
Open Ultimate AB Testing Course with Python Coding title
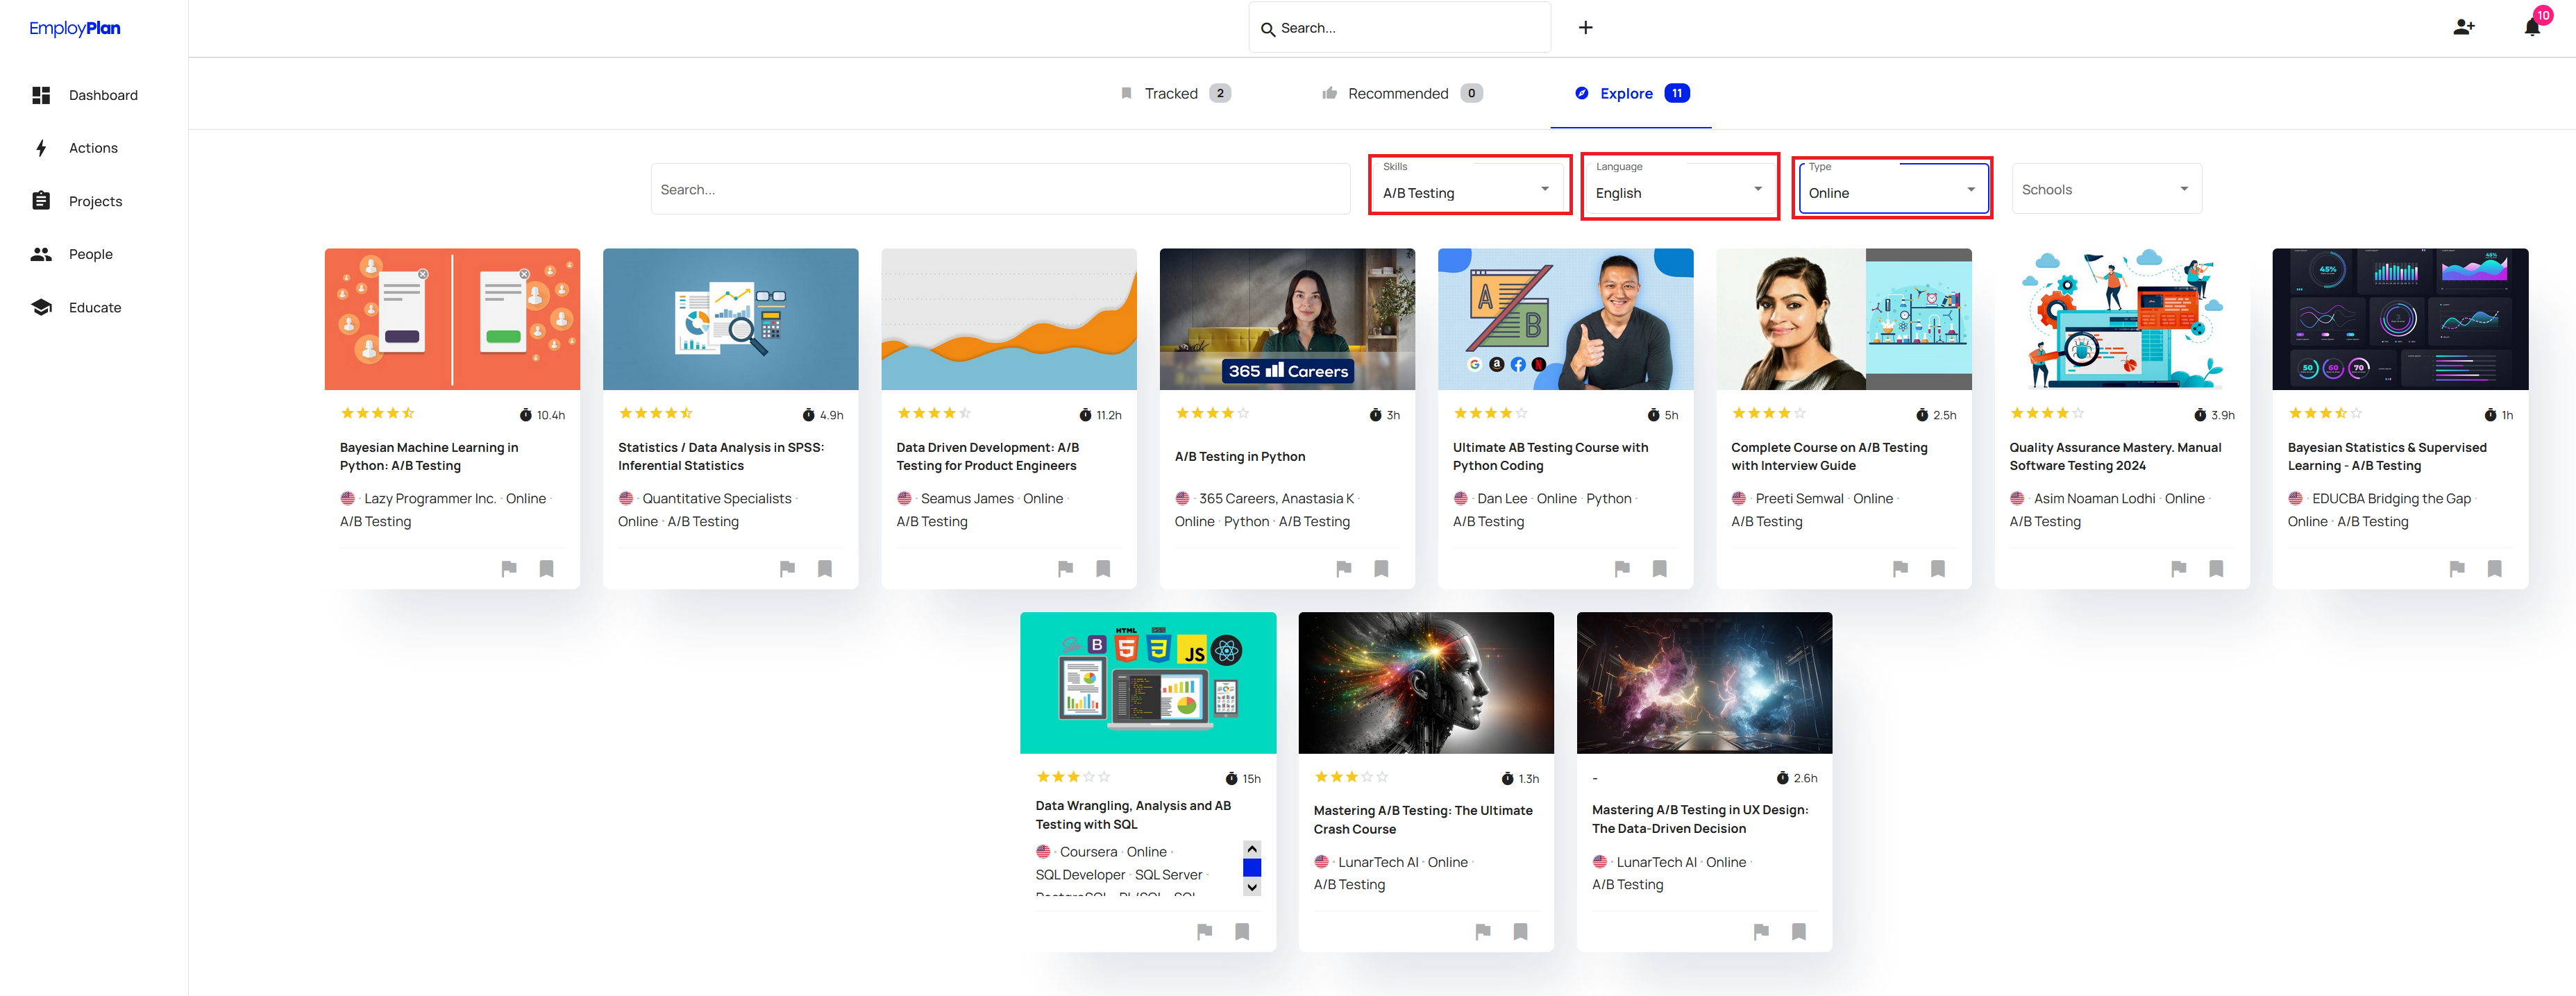click(1550, 457)
